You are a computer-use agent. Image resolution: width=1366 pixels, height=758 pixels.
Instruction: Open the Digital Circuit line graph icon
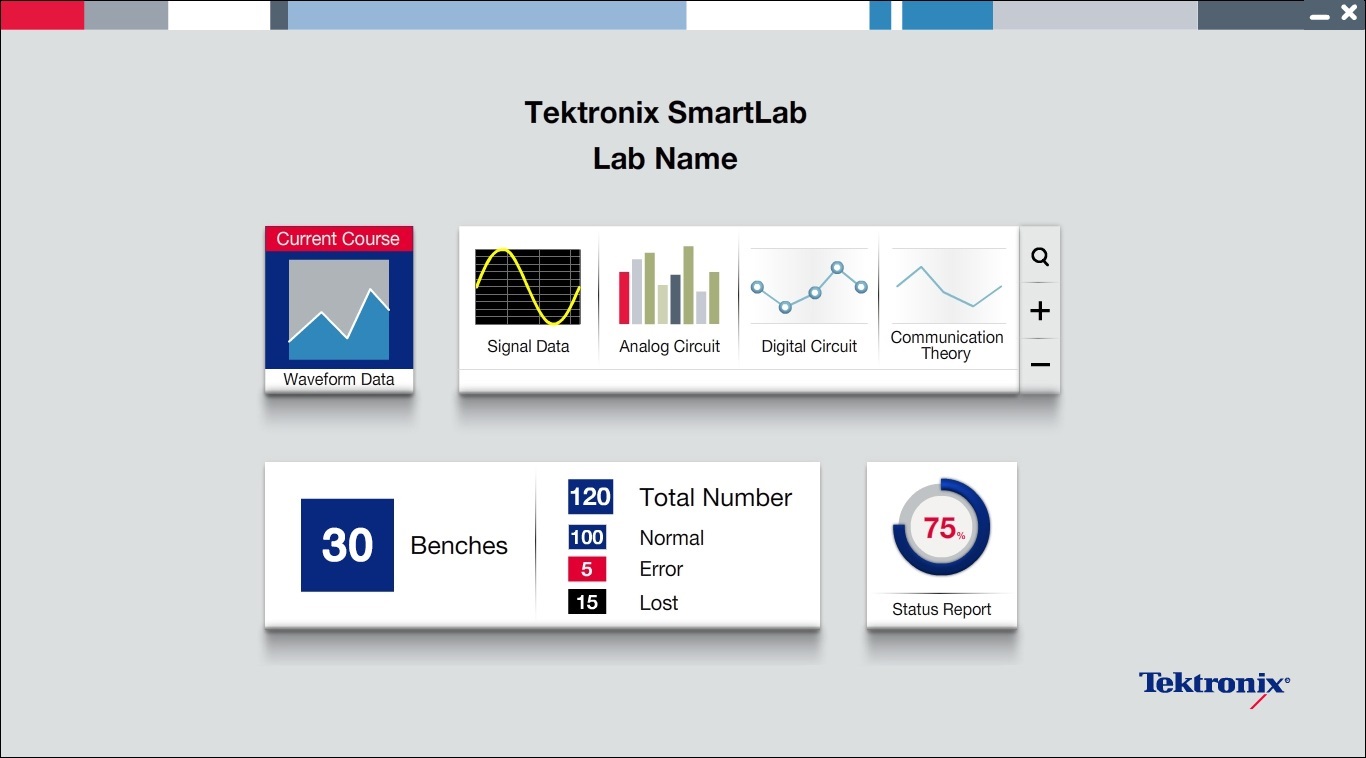tap(809, 287)
